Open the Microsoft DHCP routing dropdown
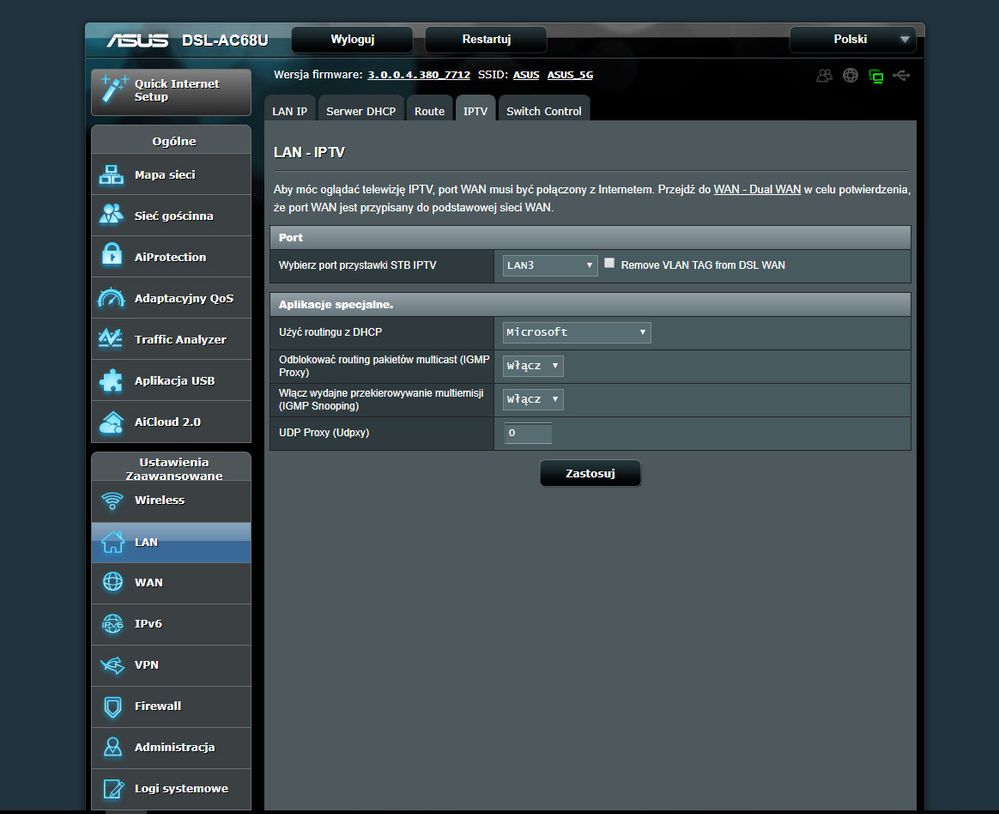Viewport: 999px width, 814px height. click(x=577, y=332)
